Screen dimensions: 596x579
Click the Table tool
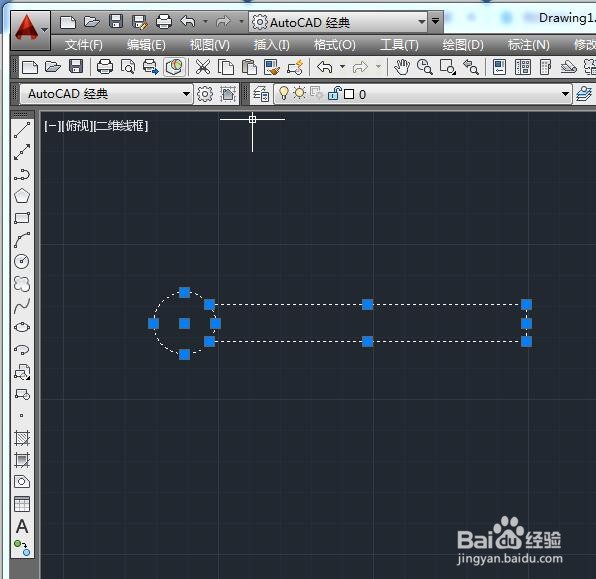22,504
